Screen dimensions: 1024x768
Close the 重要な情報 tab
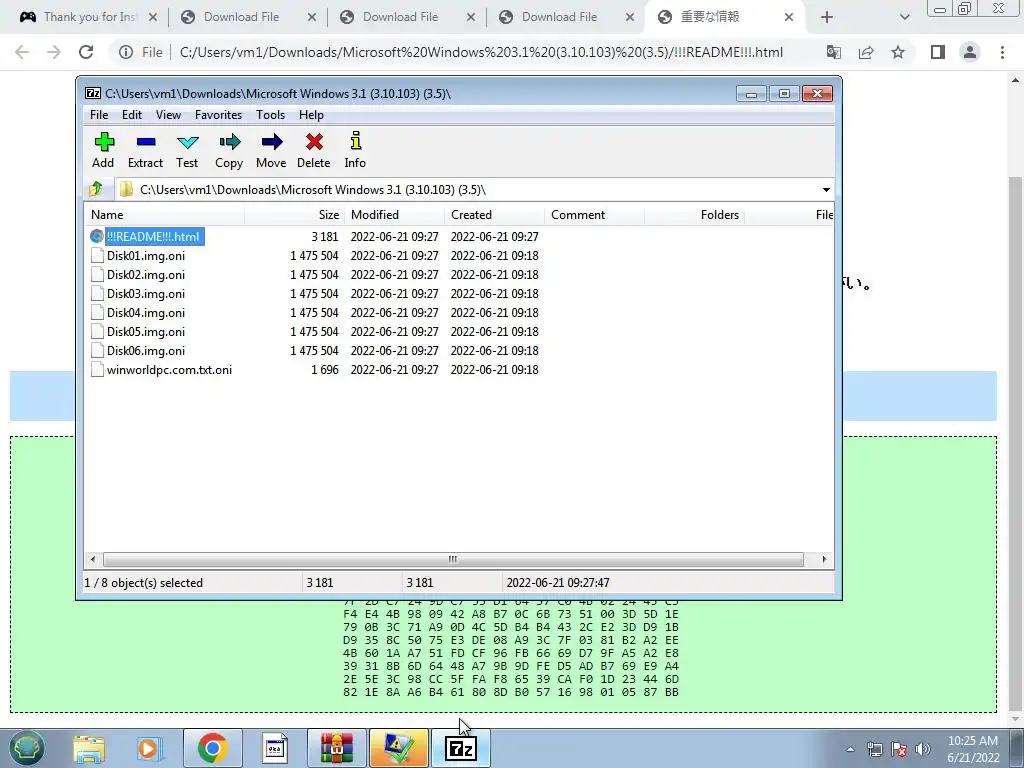pos(789,18)
